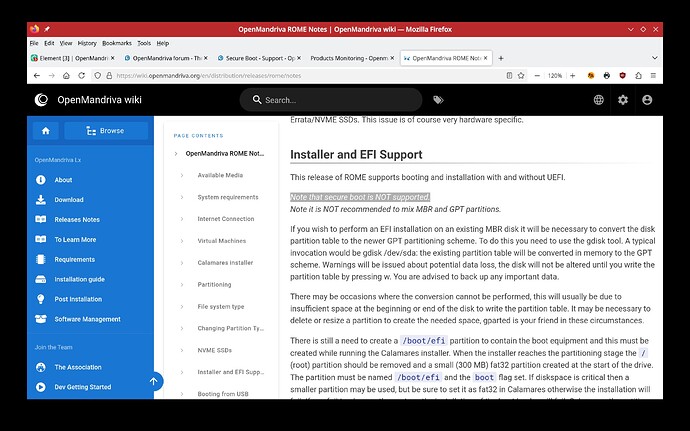This screenshot has height=431, width=690.
Task: Go back with browser back arrow
Action: coord(37,76)
